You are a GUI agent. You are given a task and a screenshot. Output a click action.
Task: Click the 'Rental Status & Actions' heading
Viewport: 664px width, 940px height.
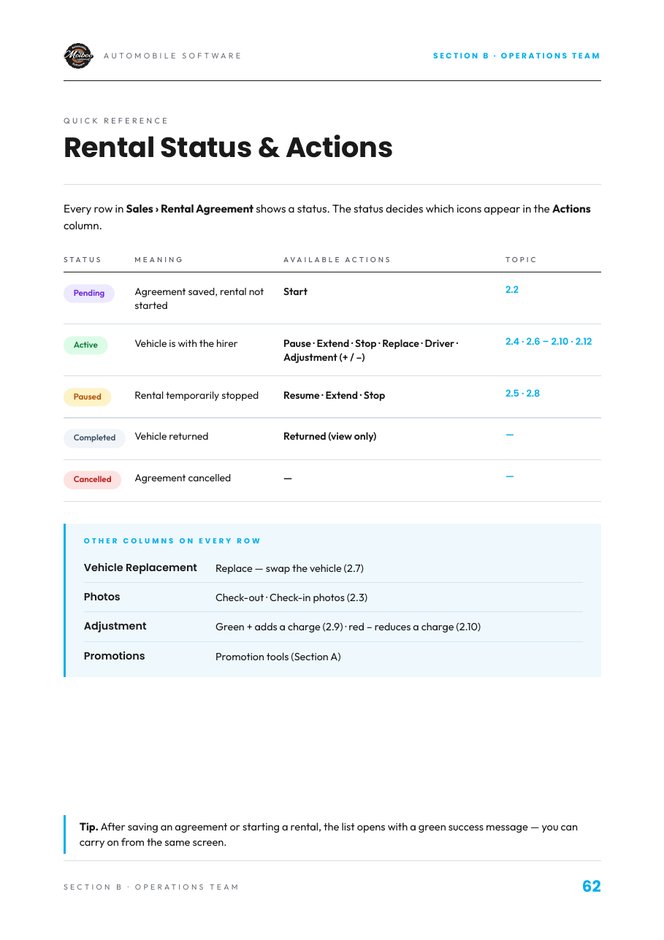(228, 147)
